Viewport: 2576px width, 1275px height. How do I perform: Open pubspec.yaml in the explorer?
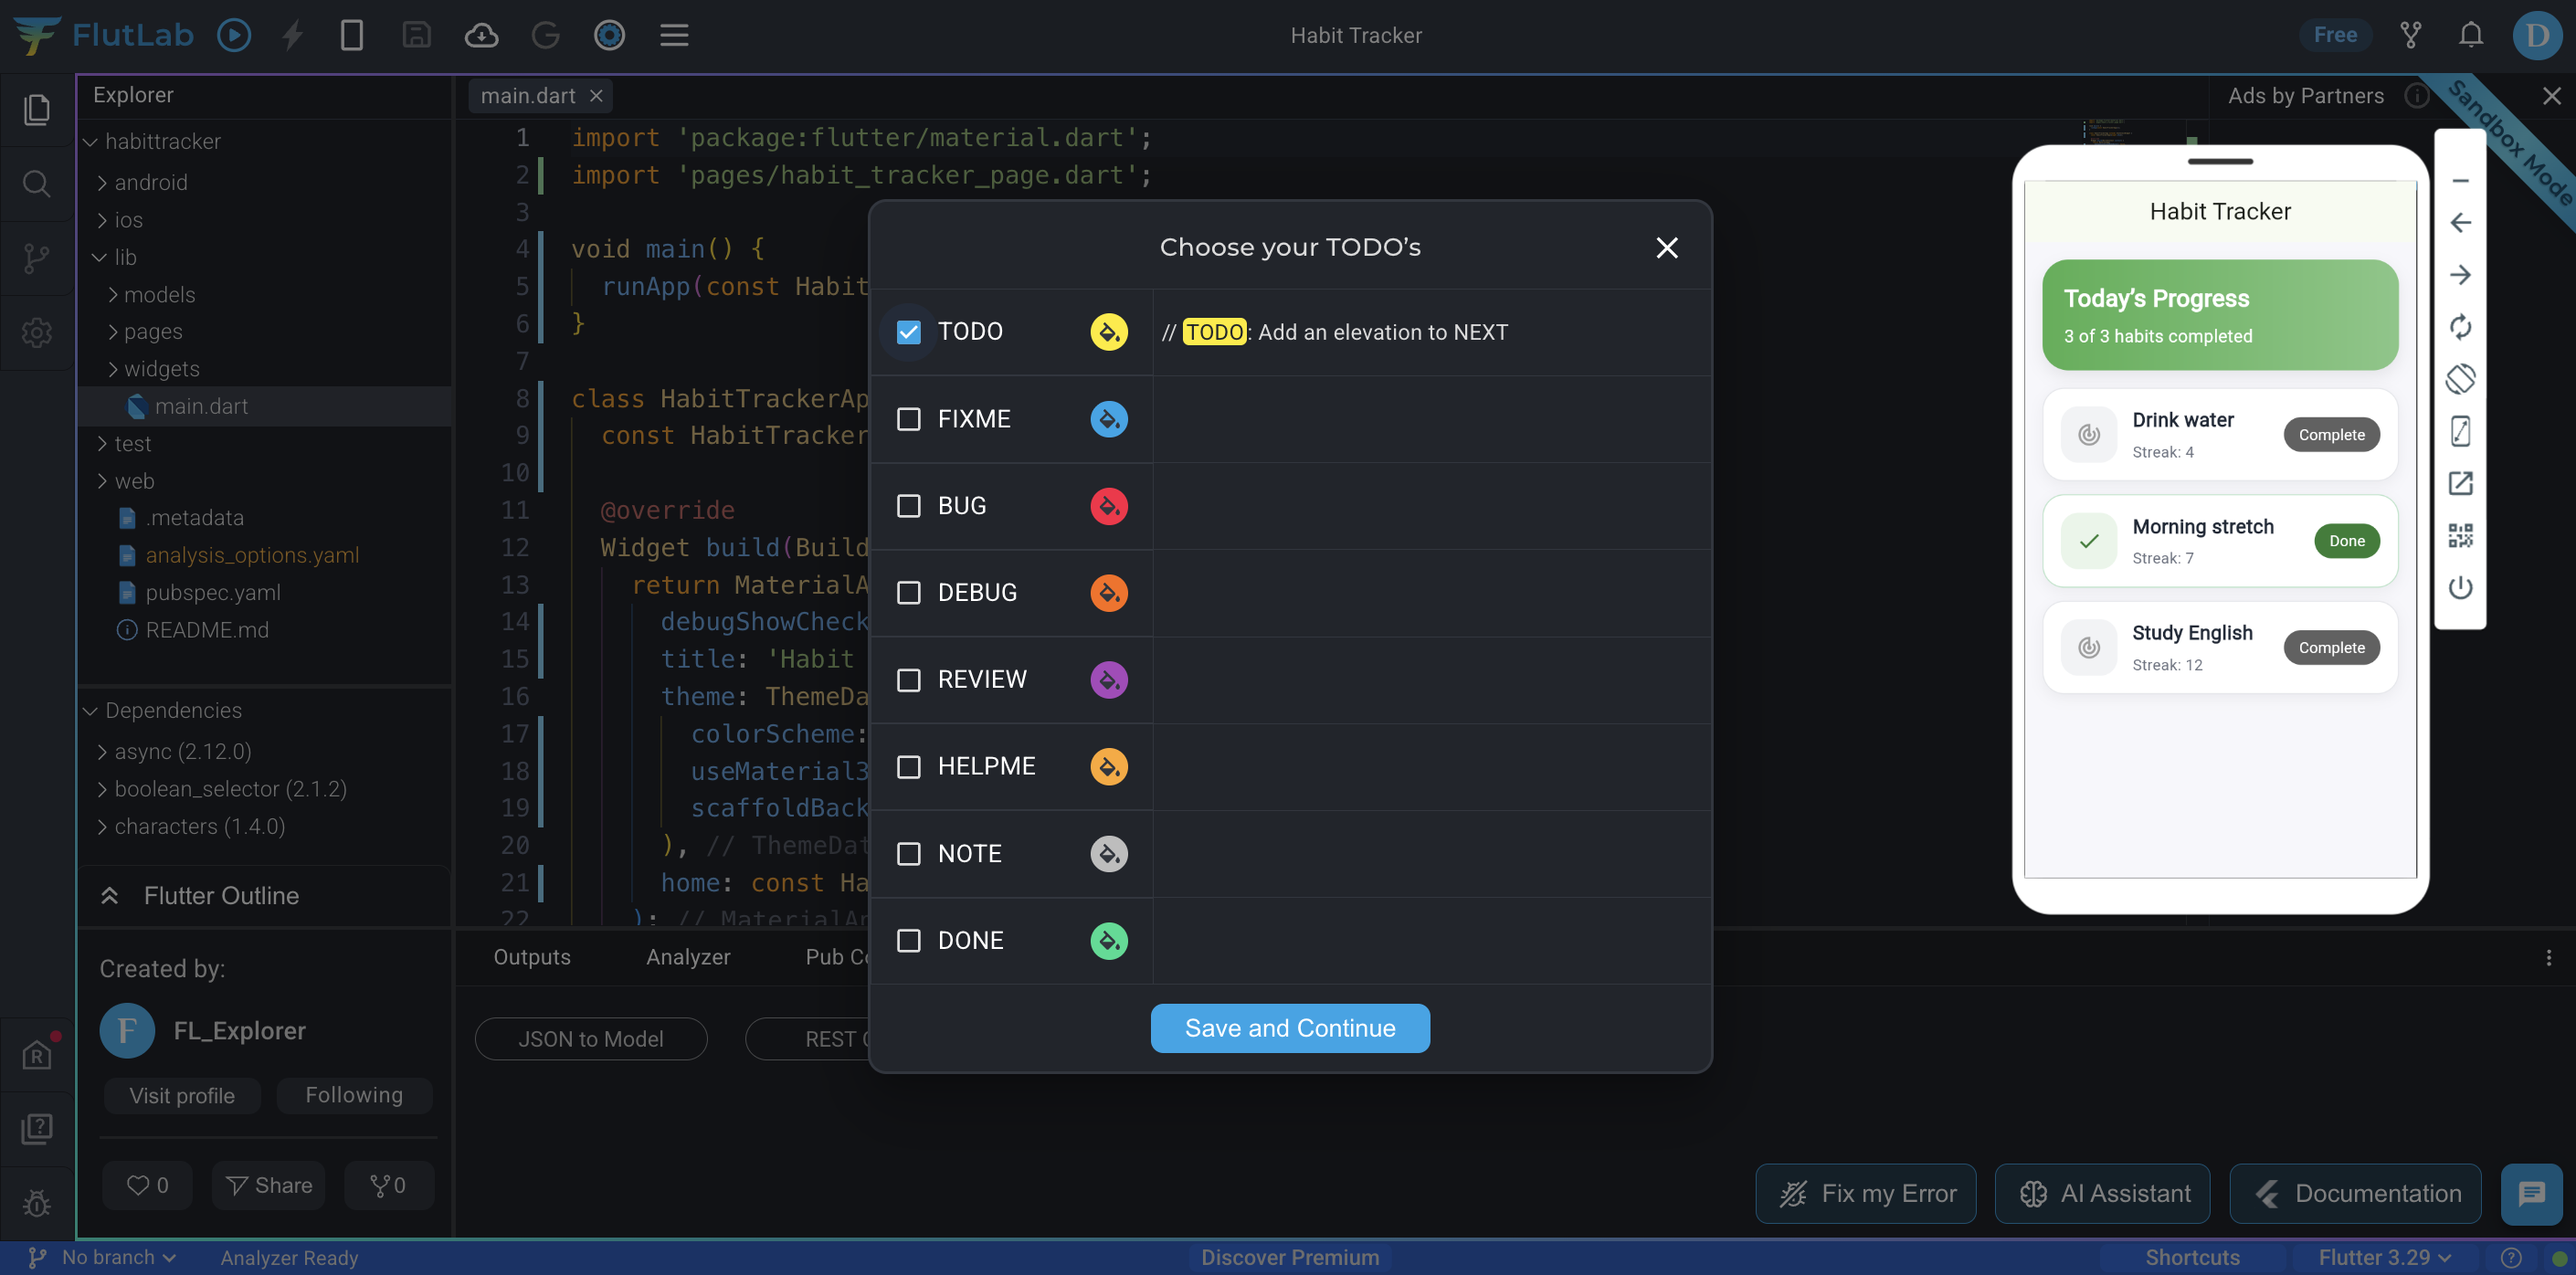coord(212,592)
